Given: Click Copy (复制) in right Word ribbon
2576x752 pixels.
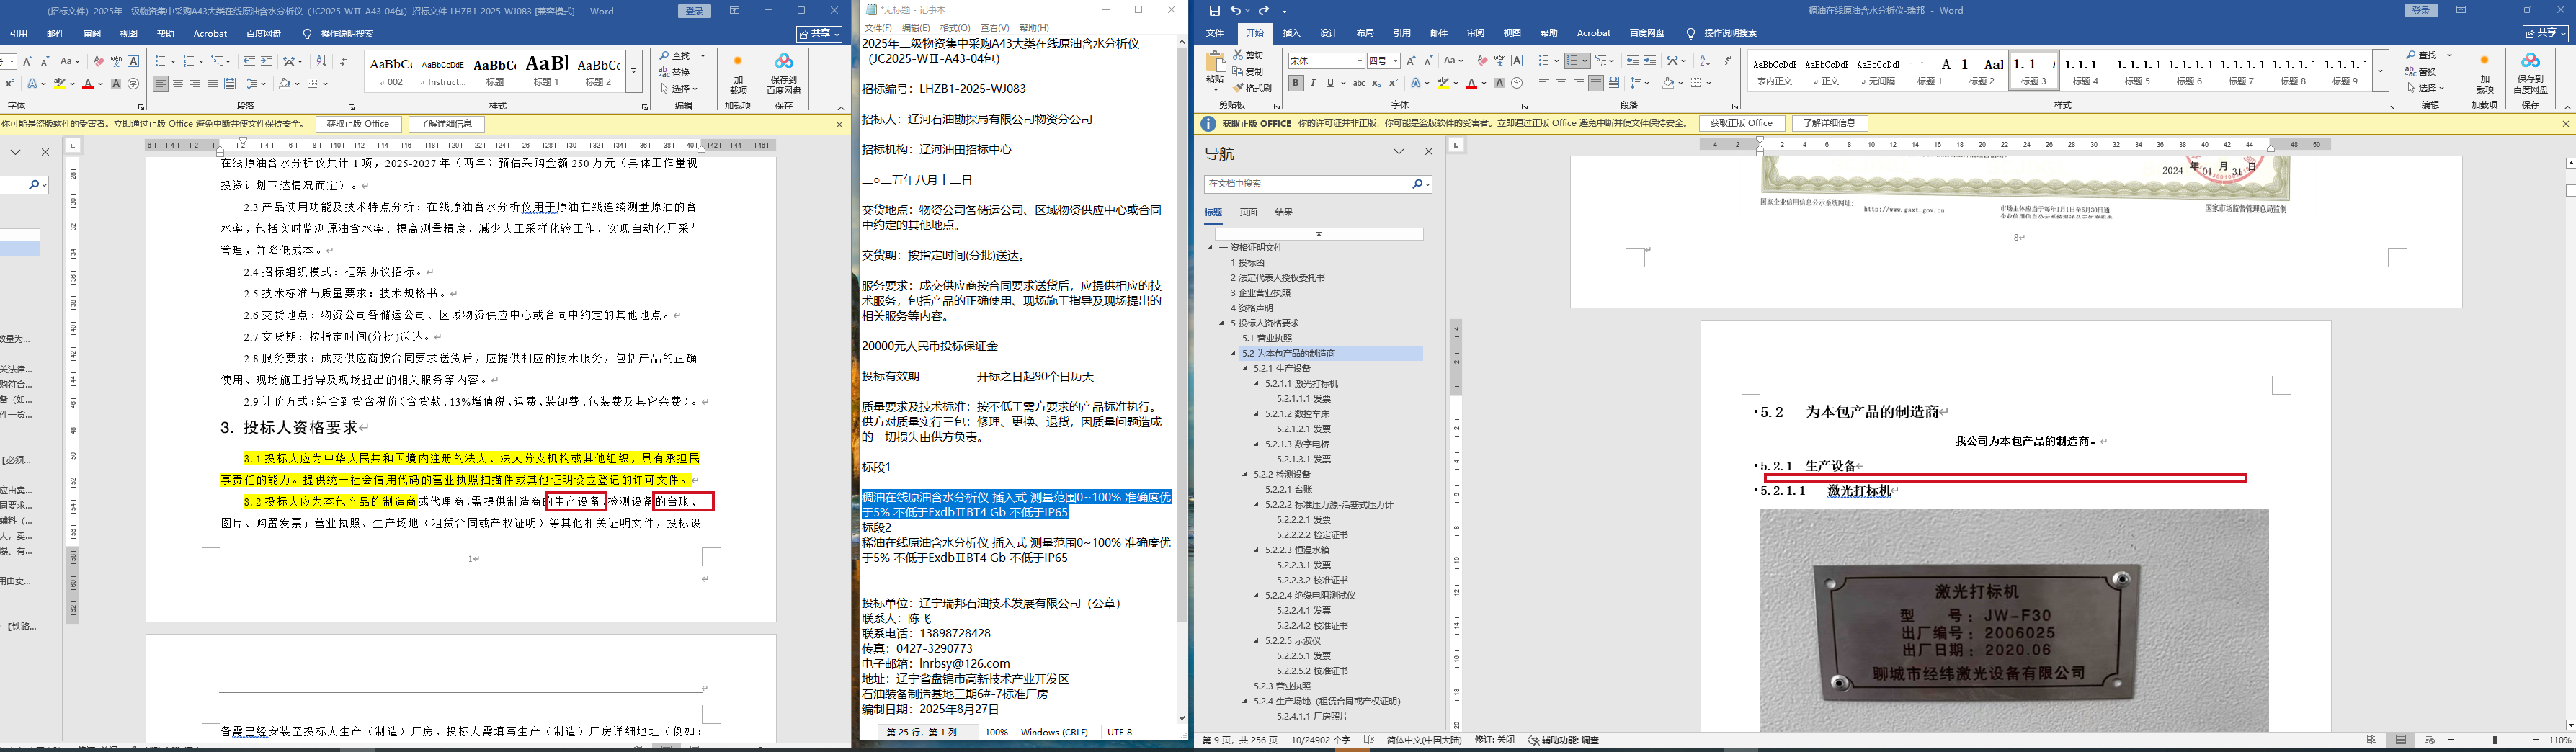Looking at the screenshot, I should [x=1249, y=72].
